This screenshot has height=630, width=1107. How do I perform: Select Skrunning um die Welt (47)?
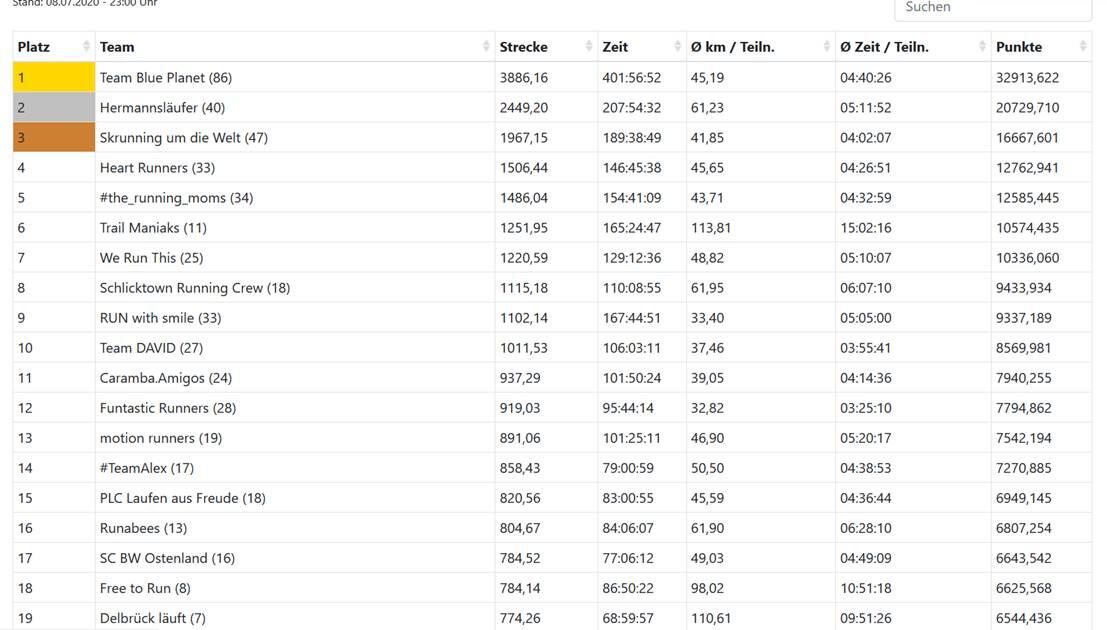184,137
